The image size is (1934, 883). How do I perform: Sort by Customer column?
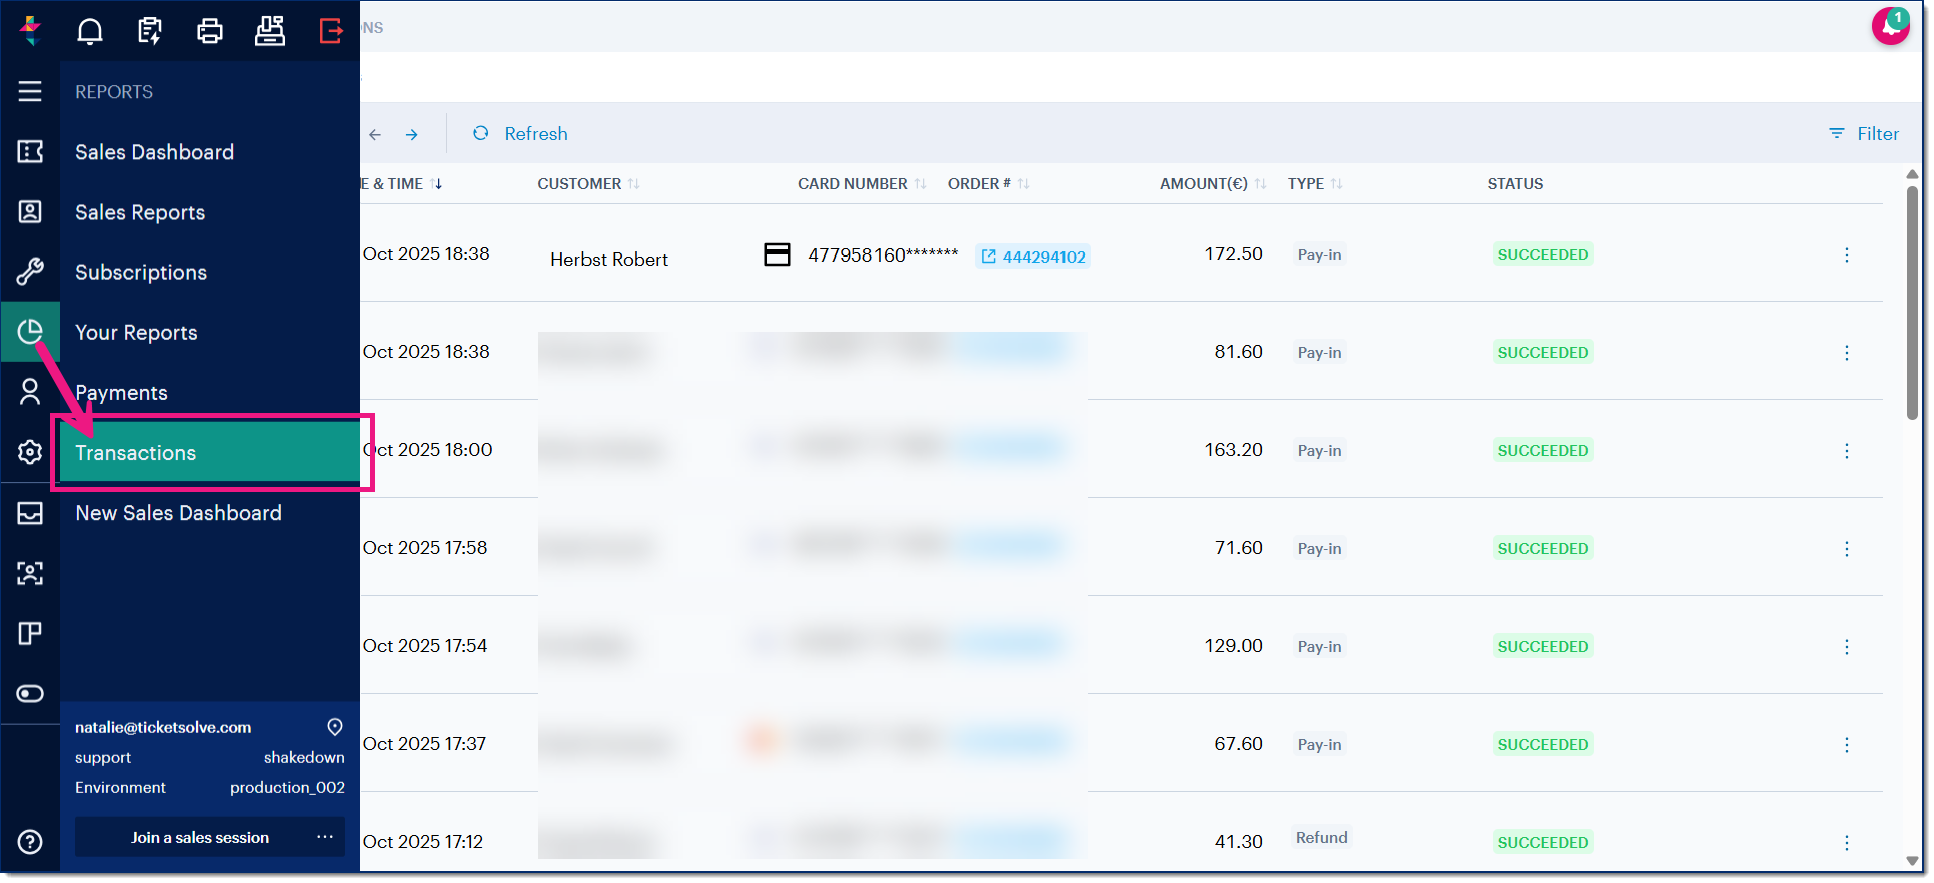(588, 184)
